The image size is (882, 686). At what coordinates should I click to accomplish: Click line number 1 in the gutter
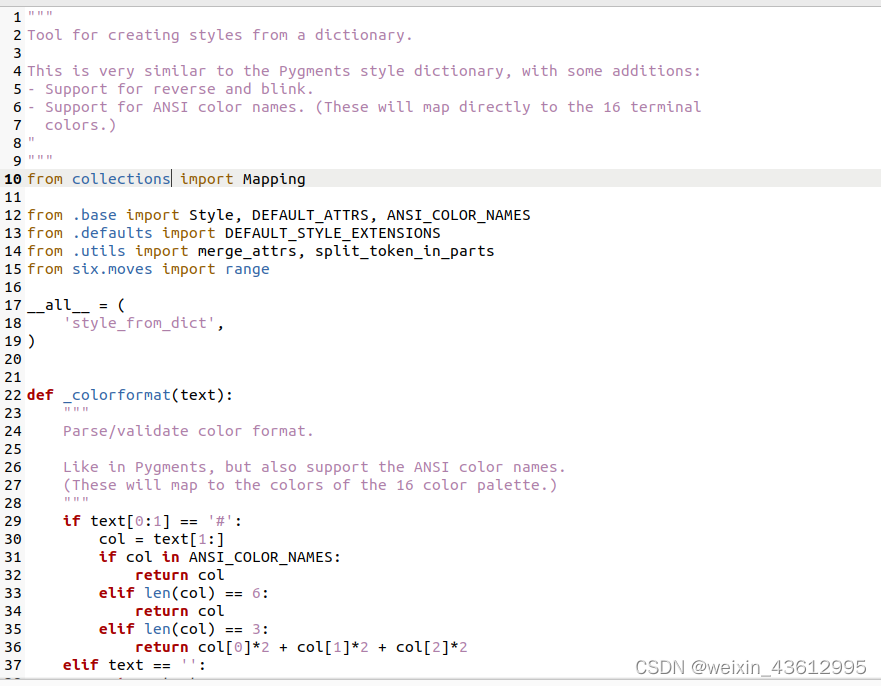(17, 16)
